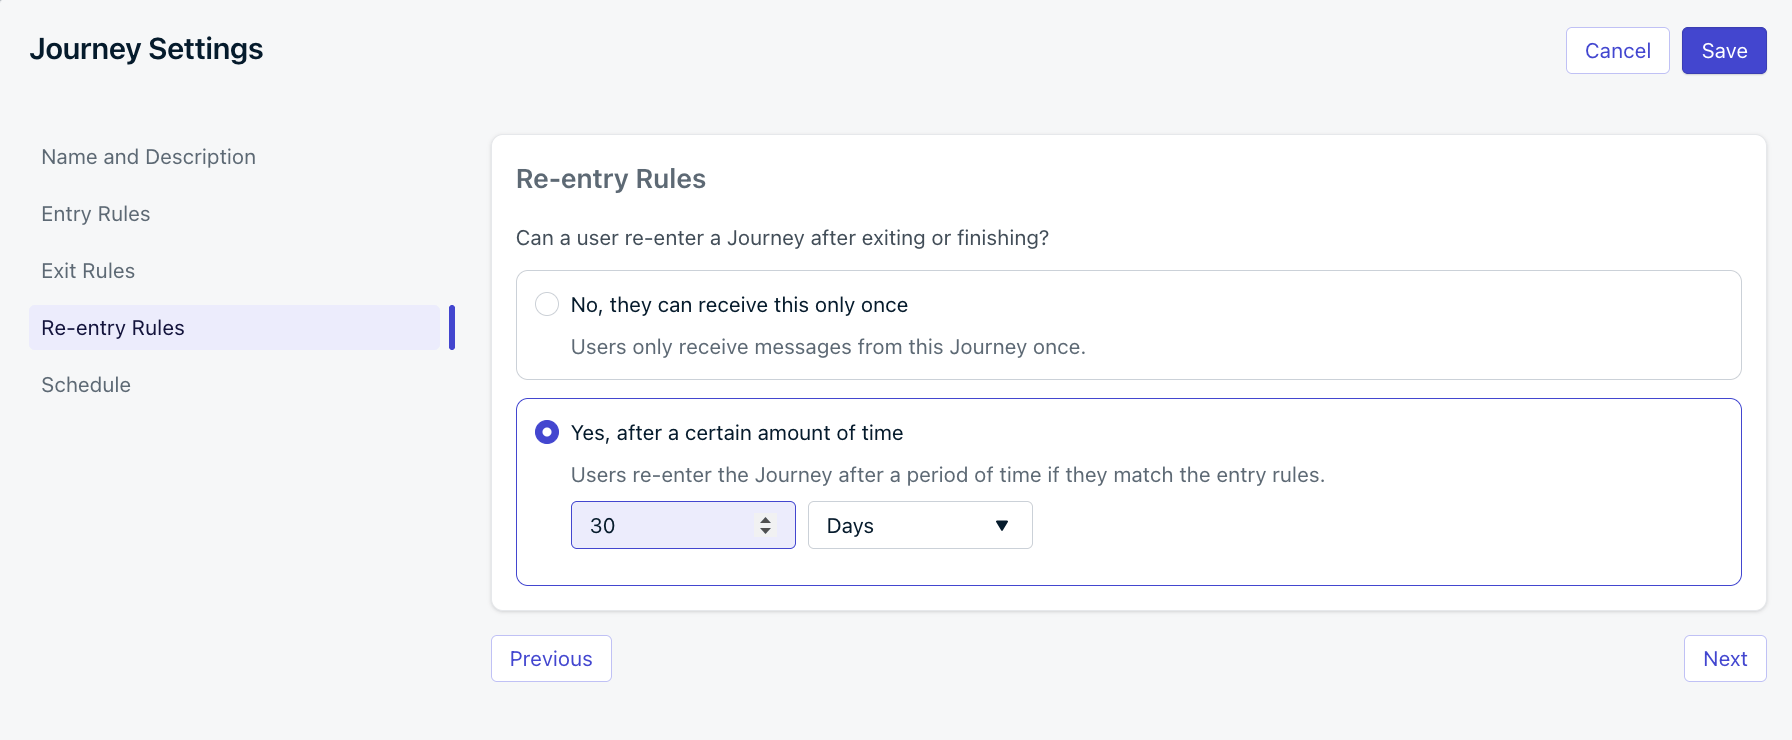Go back to the Previous settings step
Viewport: 1792px width, 740px height.
(551, 658)
